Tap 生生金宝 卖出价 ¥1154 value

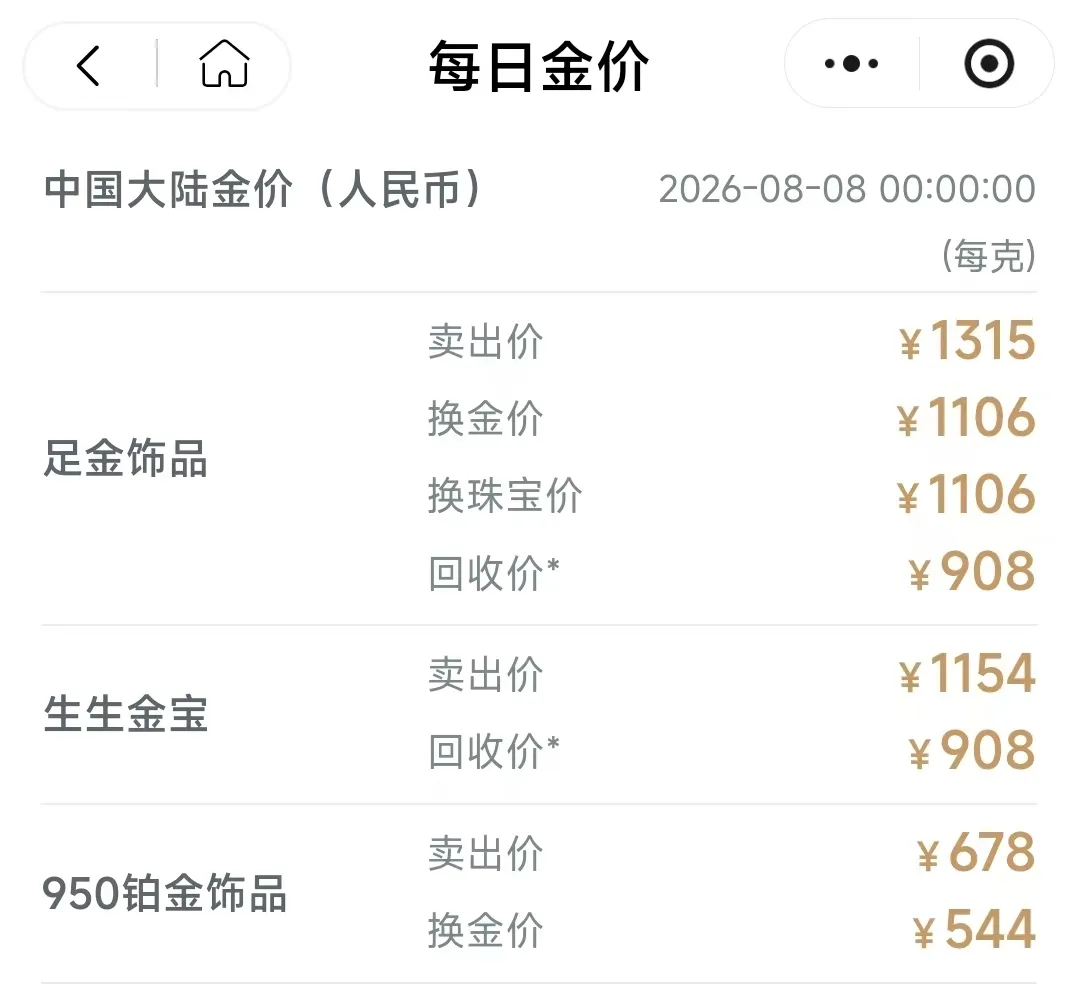click(x=967, y=674)
